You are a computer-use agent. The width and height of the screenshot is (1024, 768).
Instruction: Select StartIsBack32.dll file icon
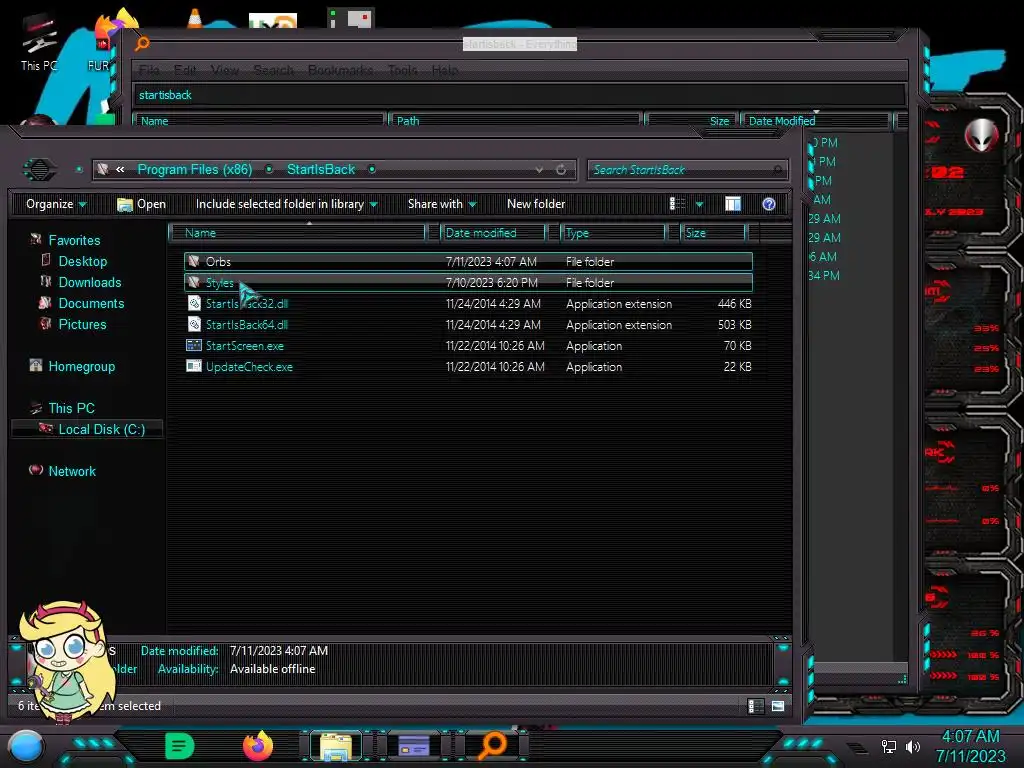point(194,304)
